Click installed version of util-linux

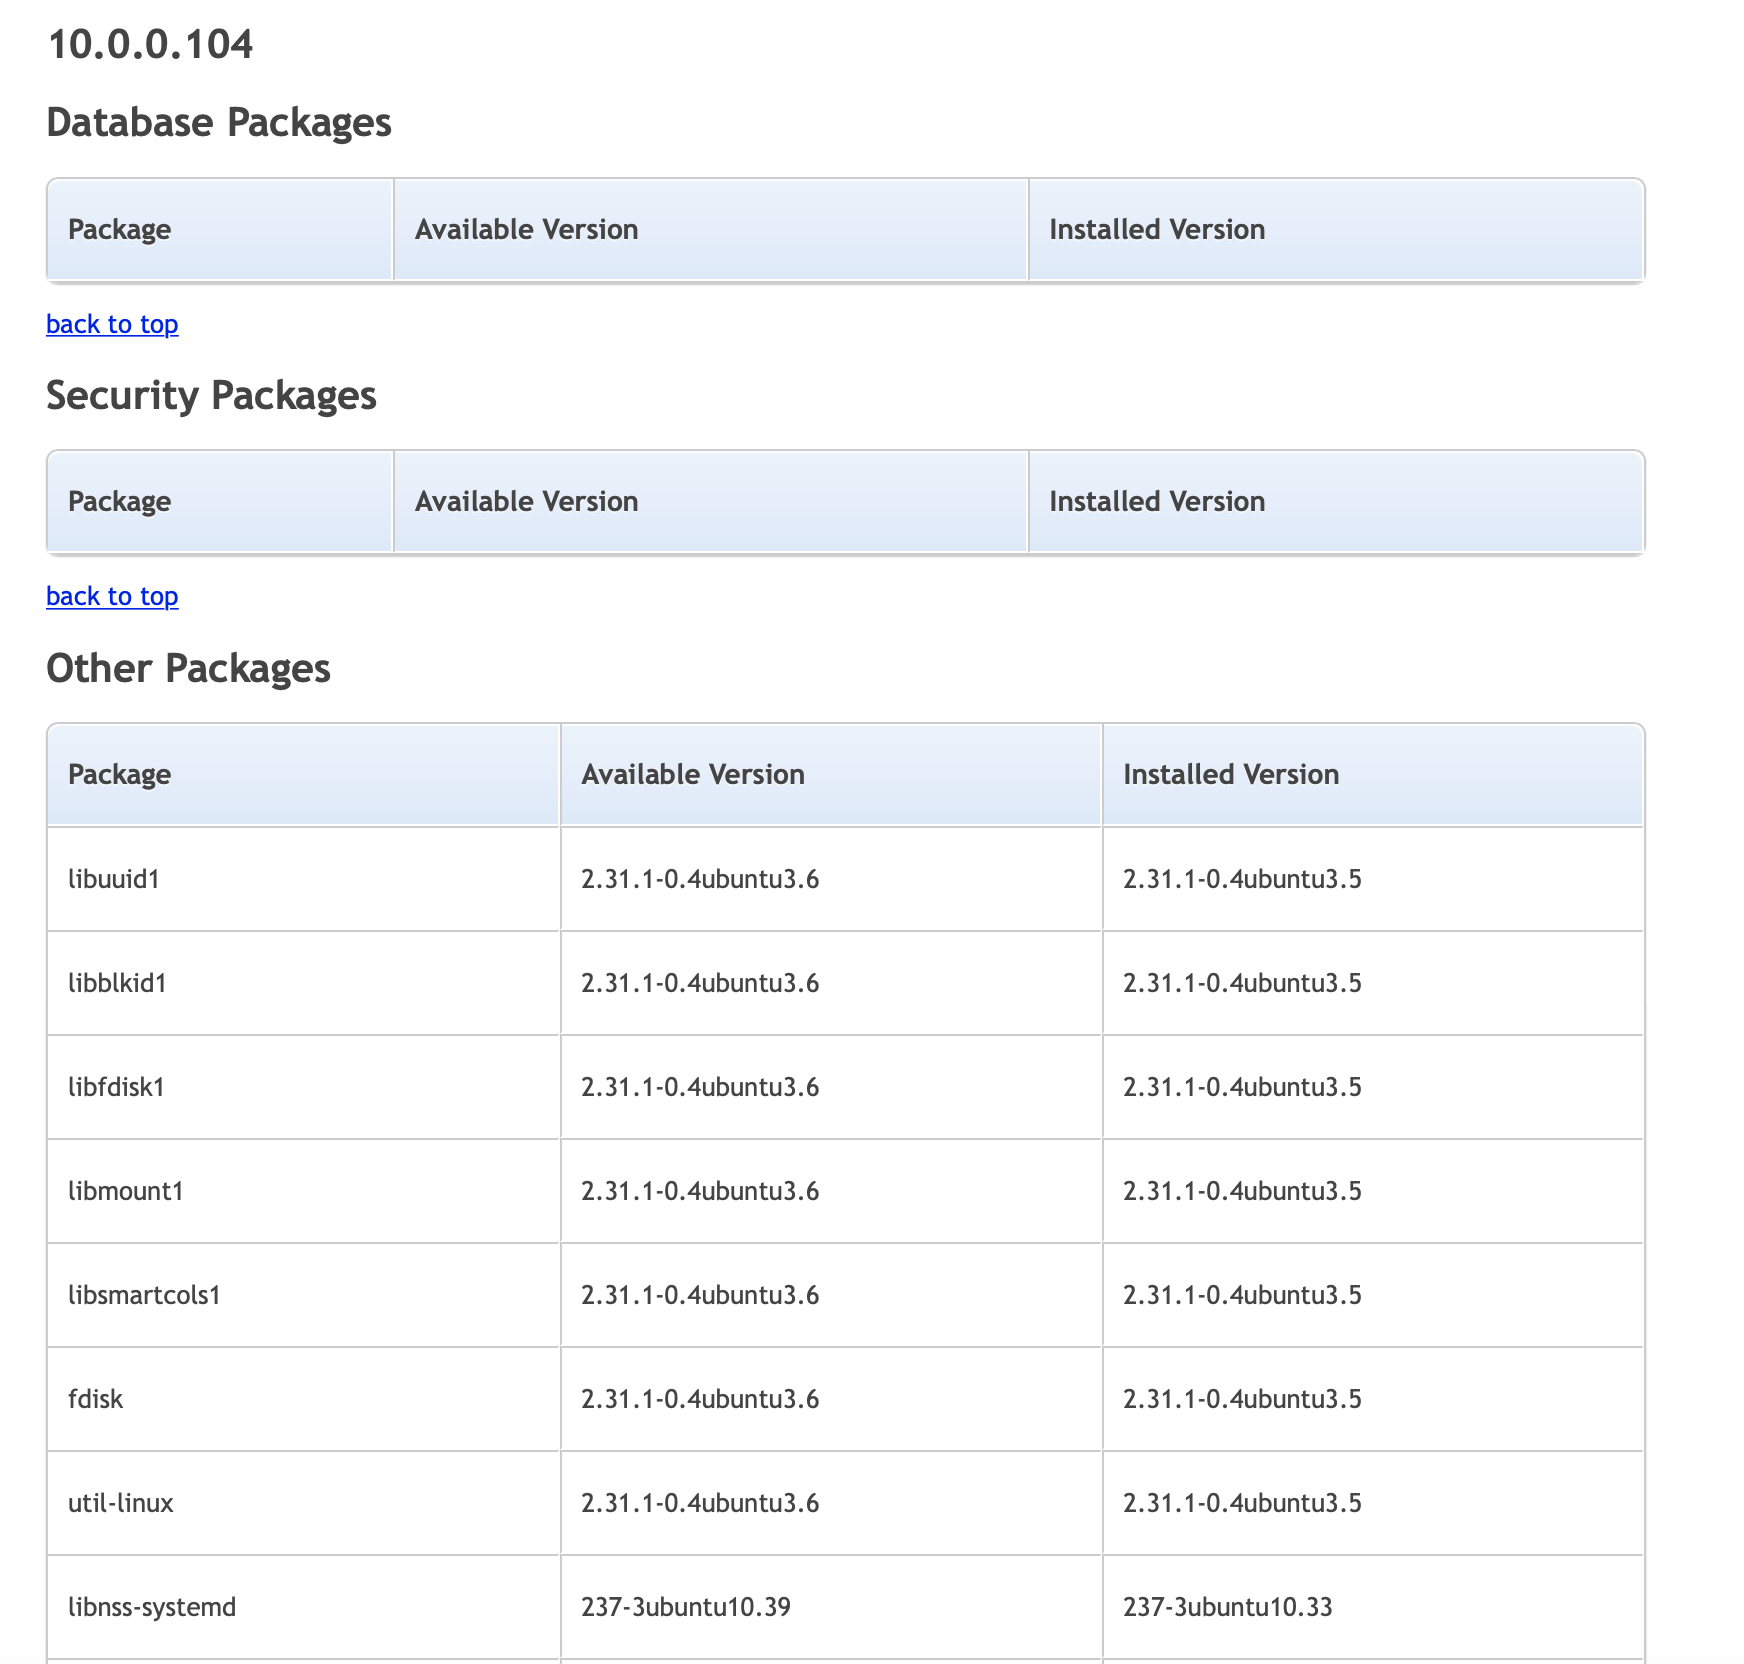point(1373,1503)
